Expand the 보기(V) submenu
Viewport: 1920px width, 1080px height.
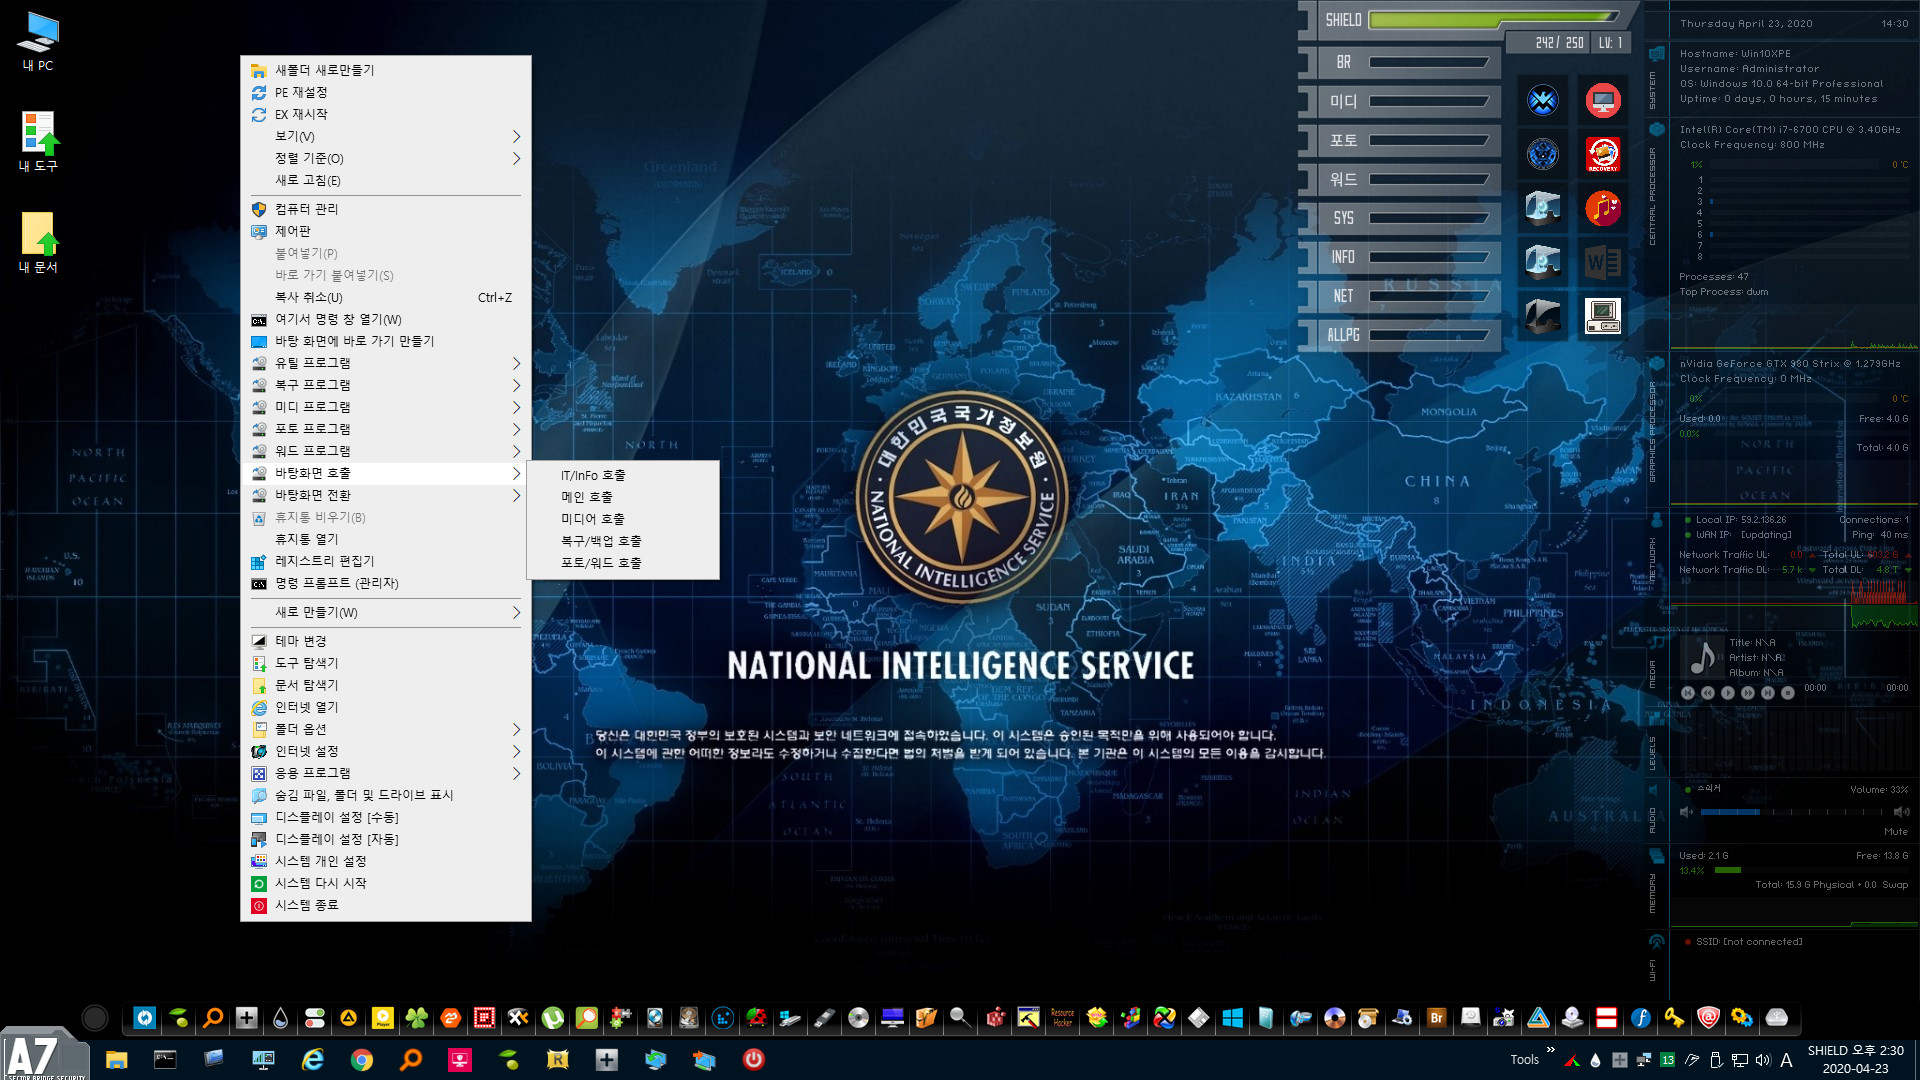coord(386,136)
